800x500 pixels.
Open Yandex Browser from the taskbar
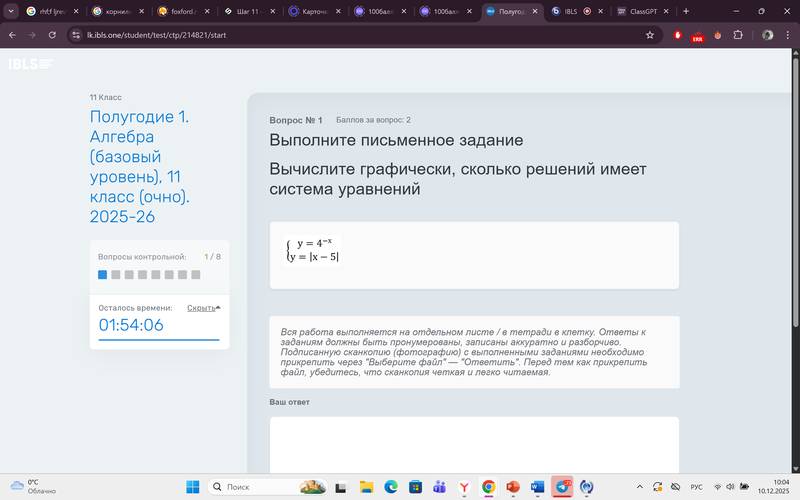click(464, 486)
